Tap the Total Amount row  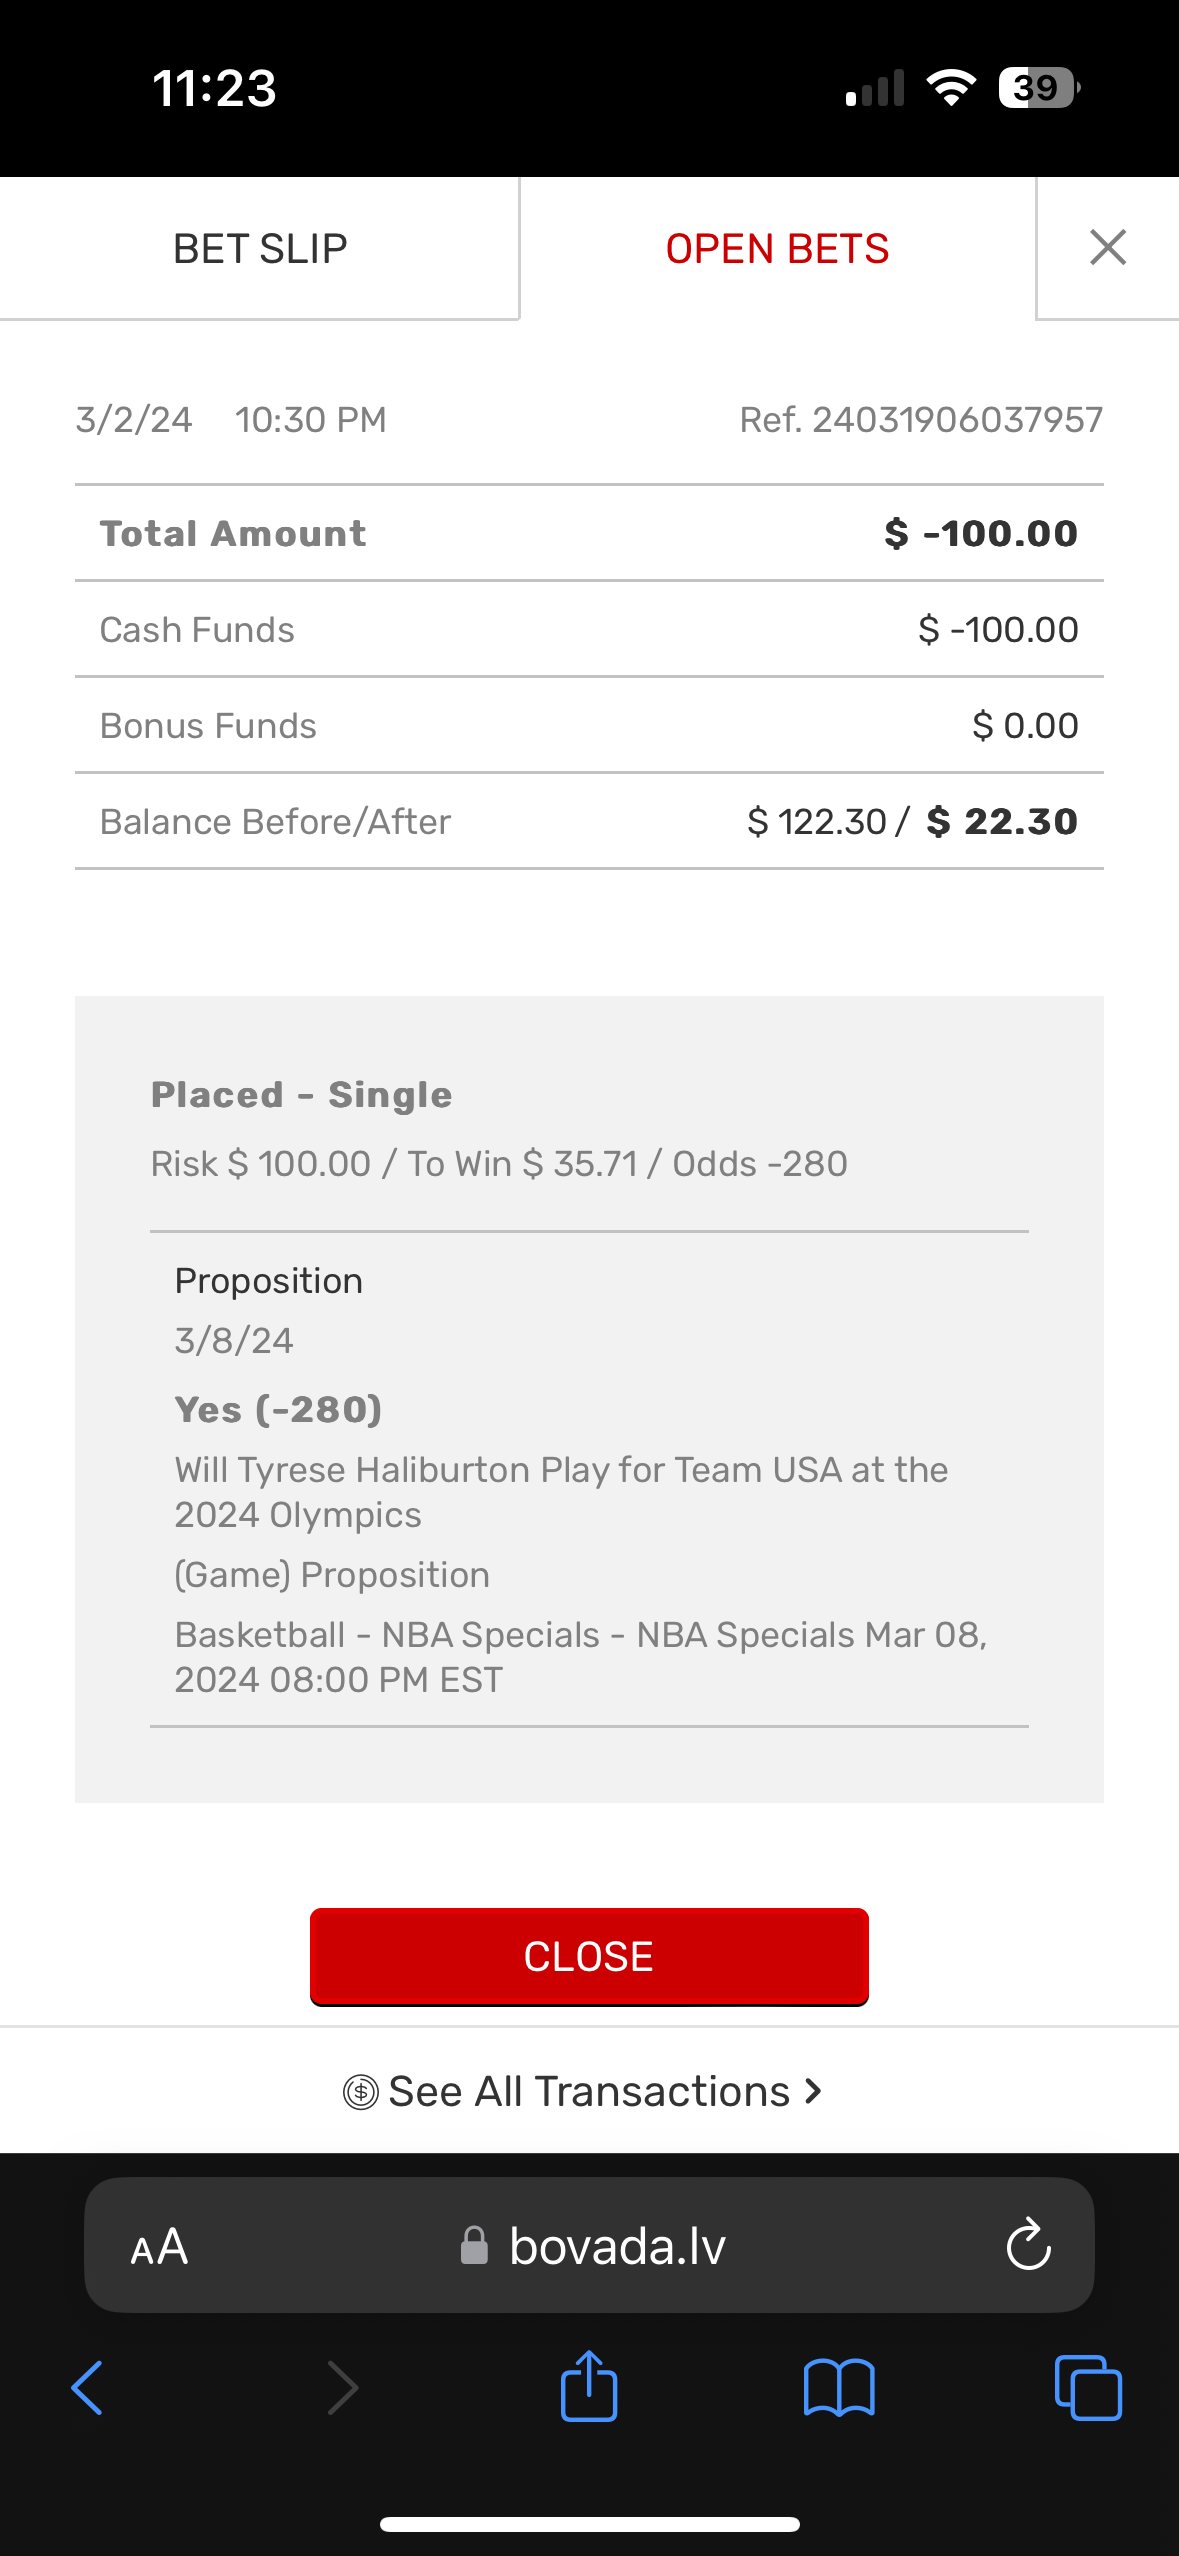(x=589, y=534)
